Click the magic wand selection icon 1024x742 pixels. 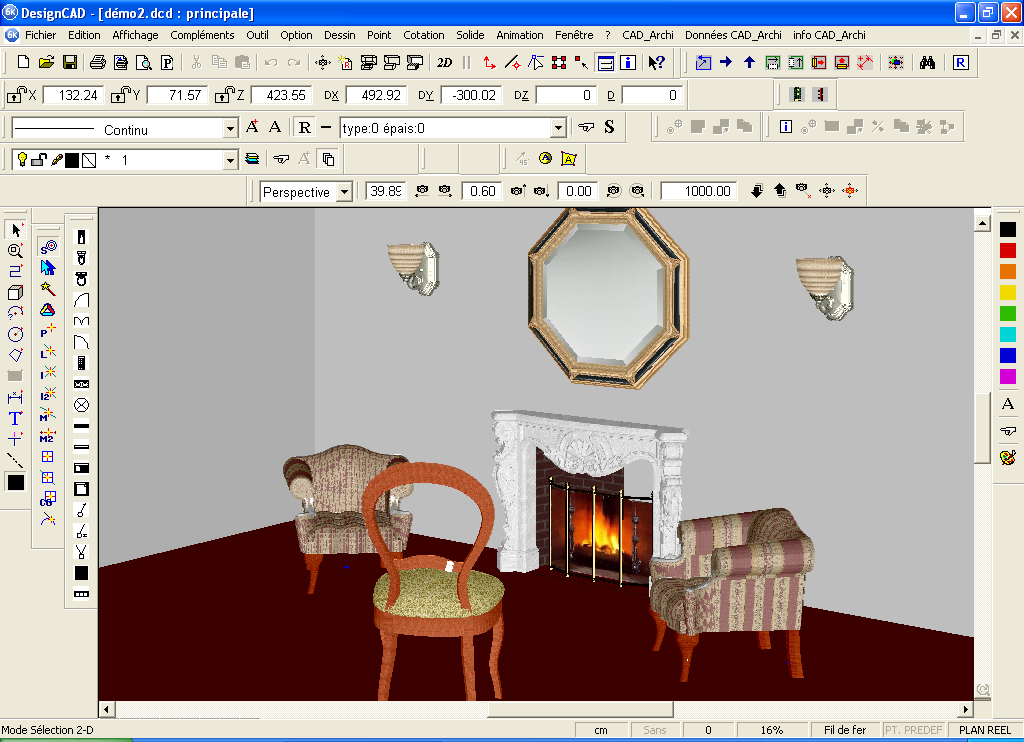click(48, 289)
